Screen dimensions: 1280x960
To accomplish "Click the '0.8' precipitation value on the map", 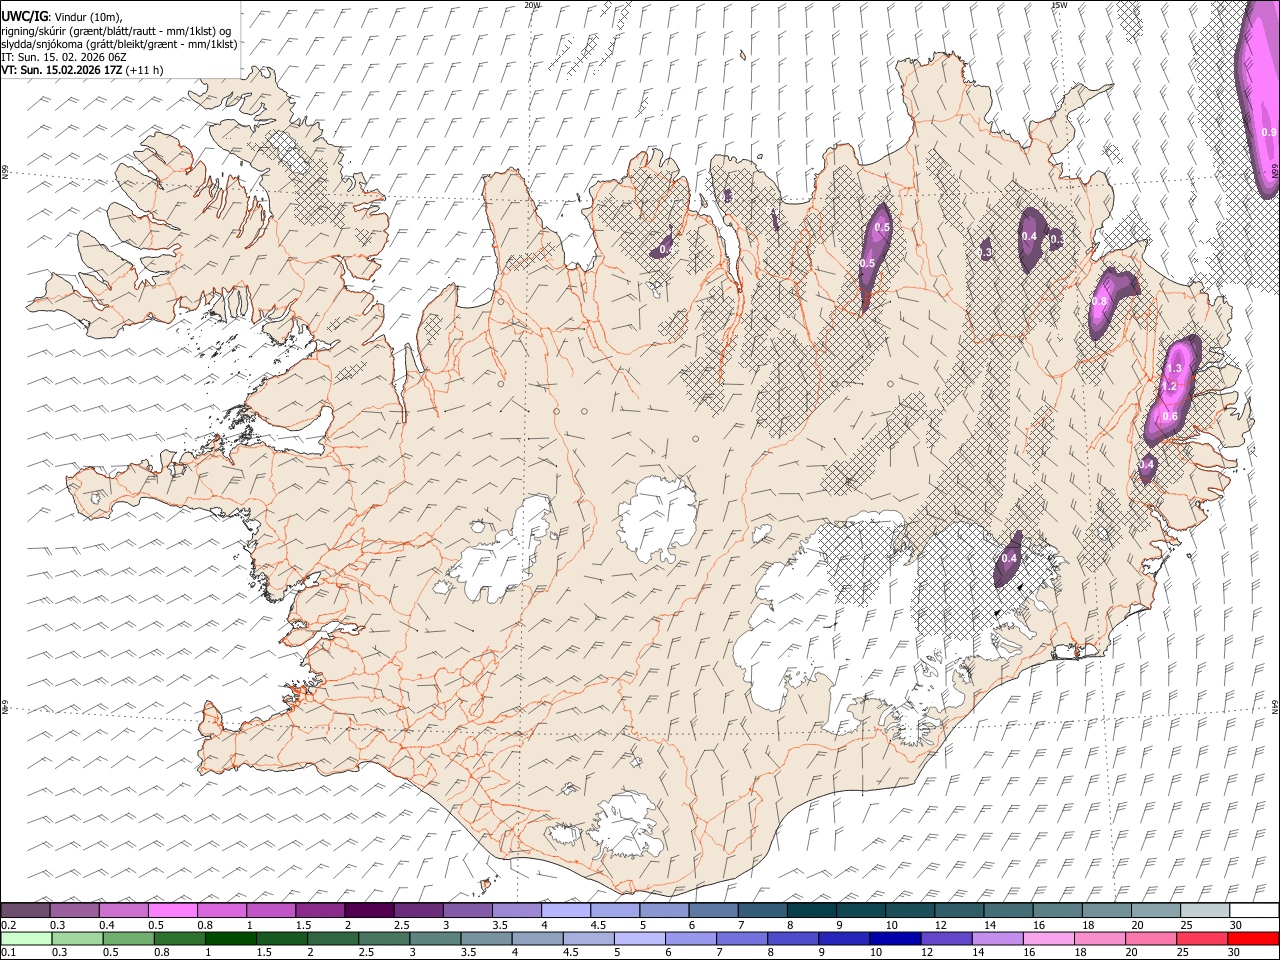I will tap(1100, 301).
